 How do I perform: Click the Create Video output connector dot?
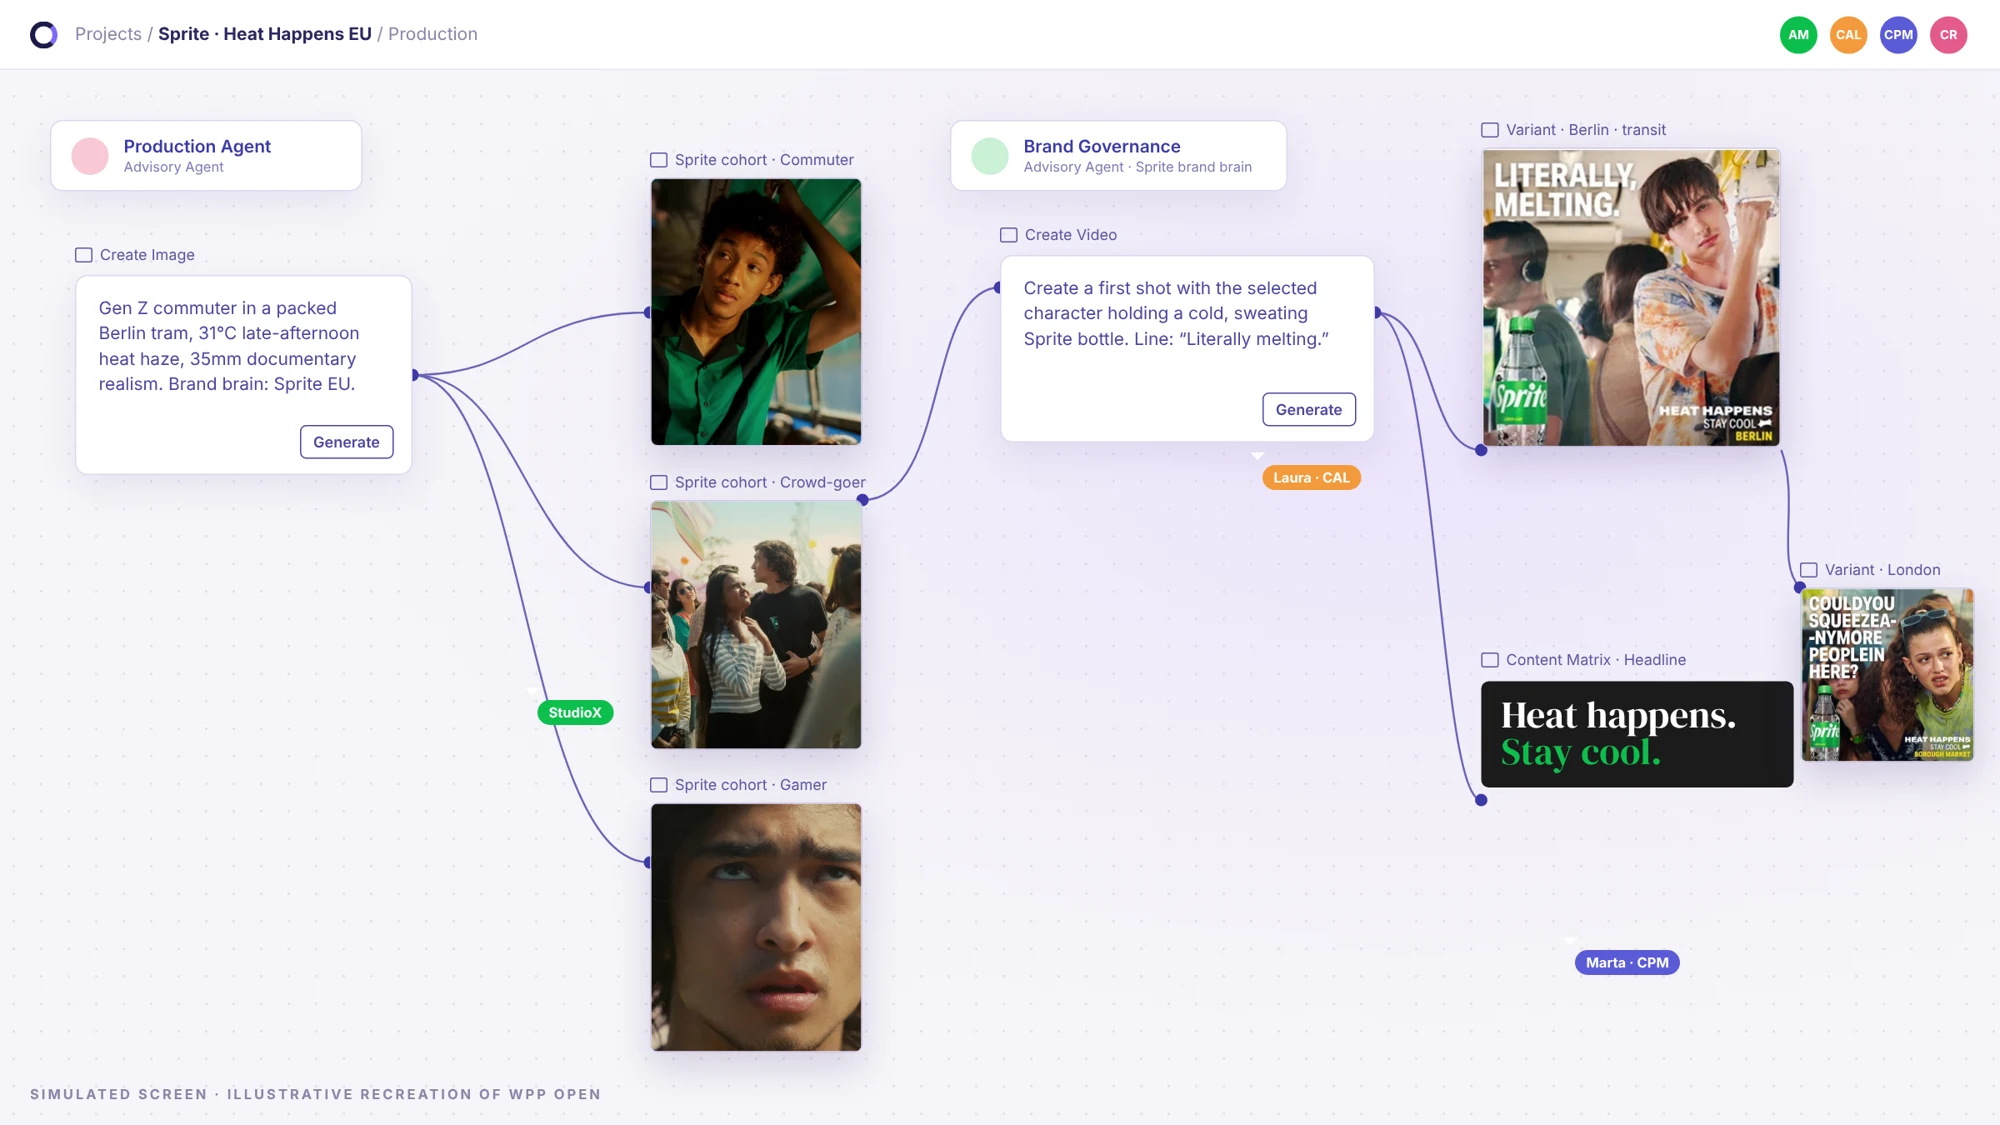coord(1377,313)
